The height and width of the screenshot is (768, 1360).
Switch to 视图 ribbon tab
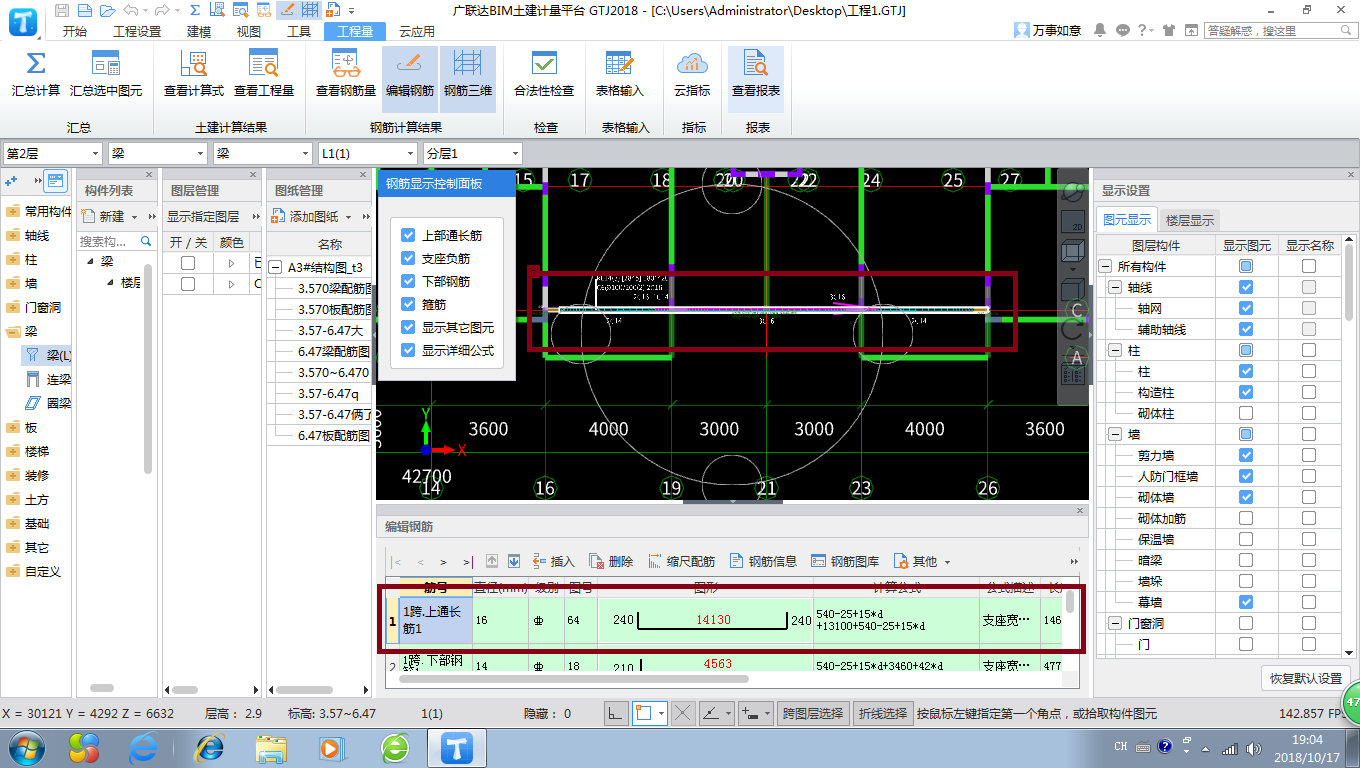249,31
